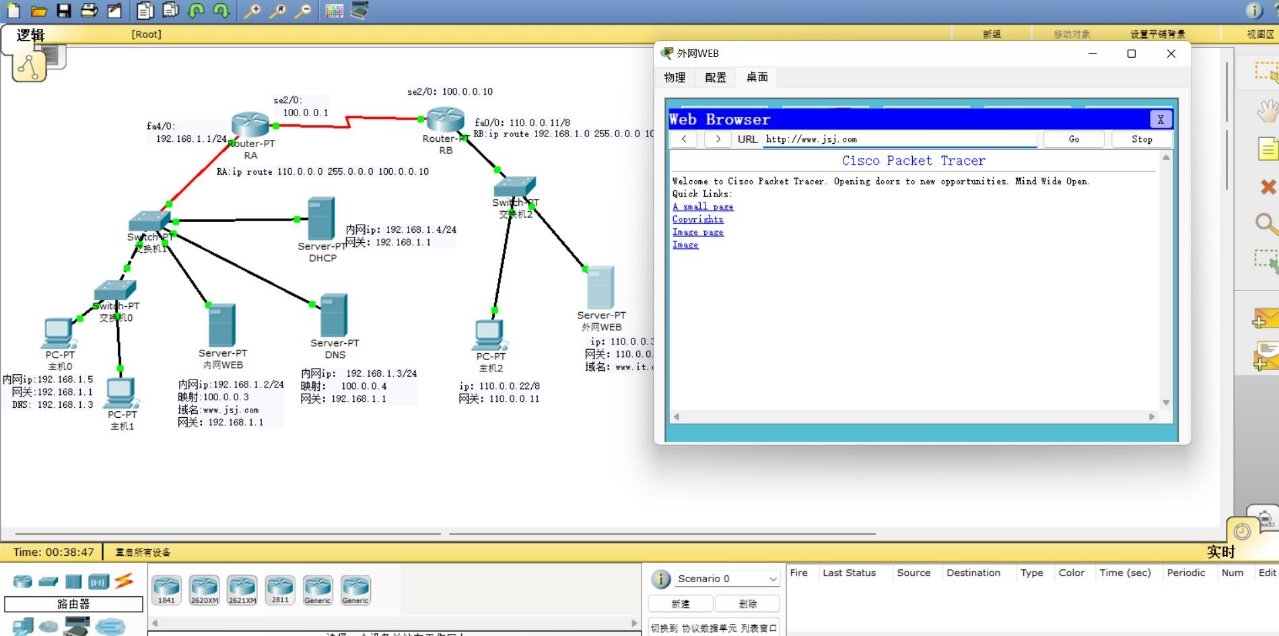
Task: Pick the 2811 router from device list
Action: point(280,588)
